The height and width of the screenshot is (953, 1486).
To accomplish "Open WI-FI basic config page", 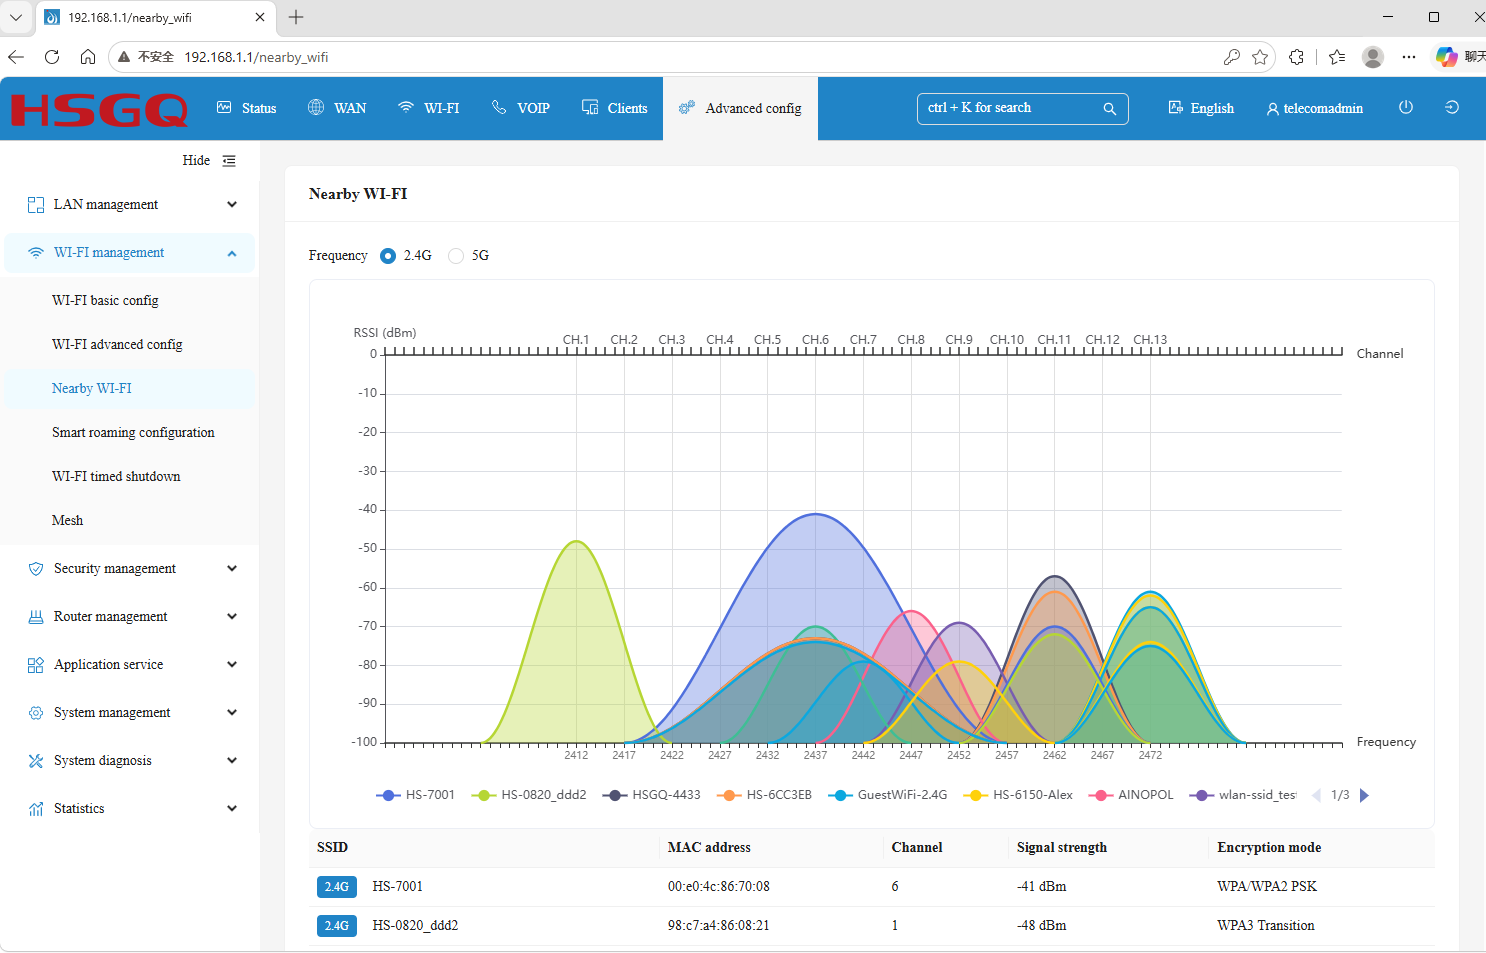I will point(105,301).
